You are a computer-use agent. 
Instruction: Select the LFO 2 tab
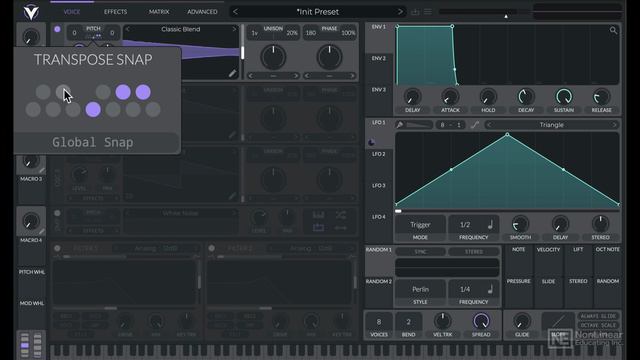pos(379,154)
